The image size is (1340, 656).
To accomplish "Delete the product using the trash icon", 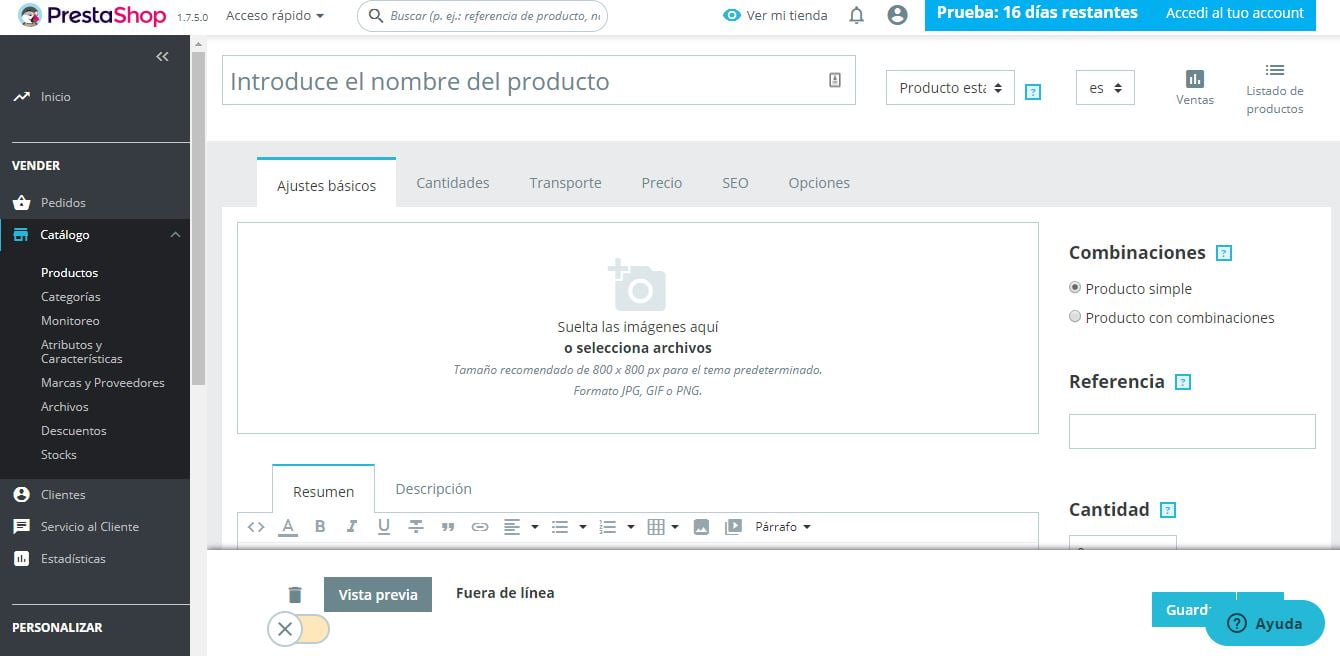I will pos(295,593).
